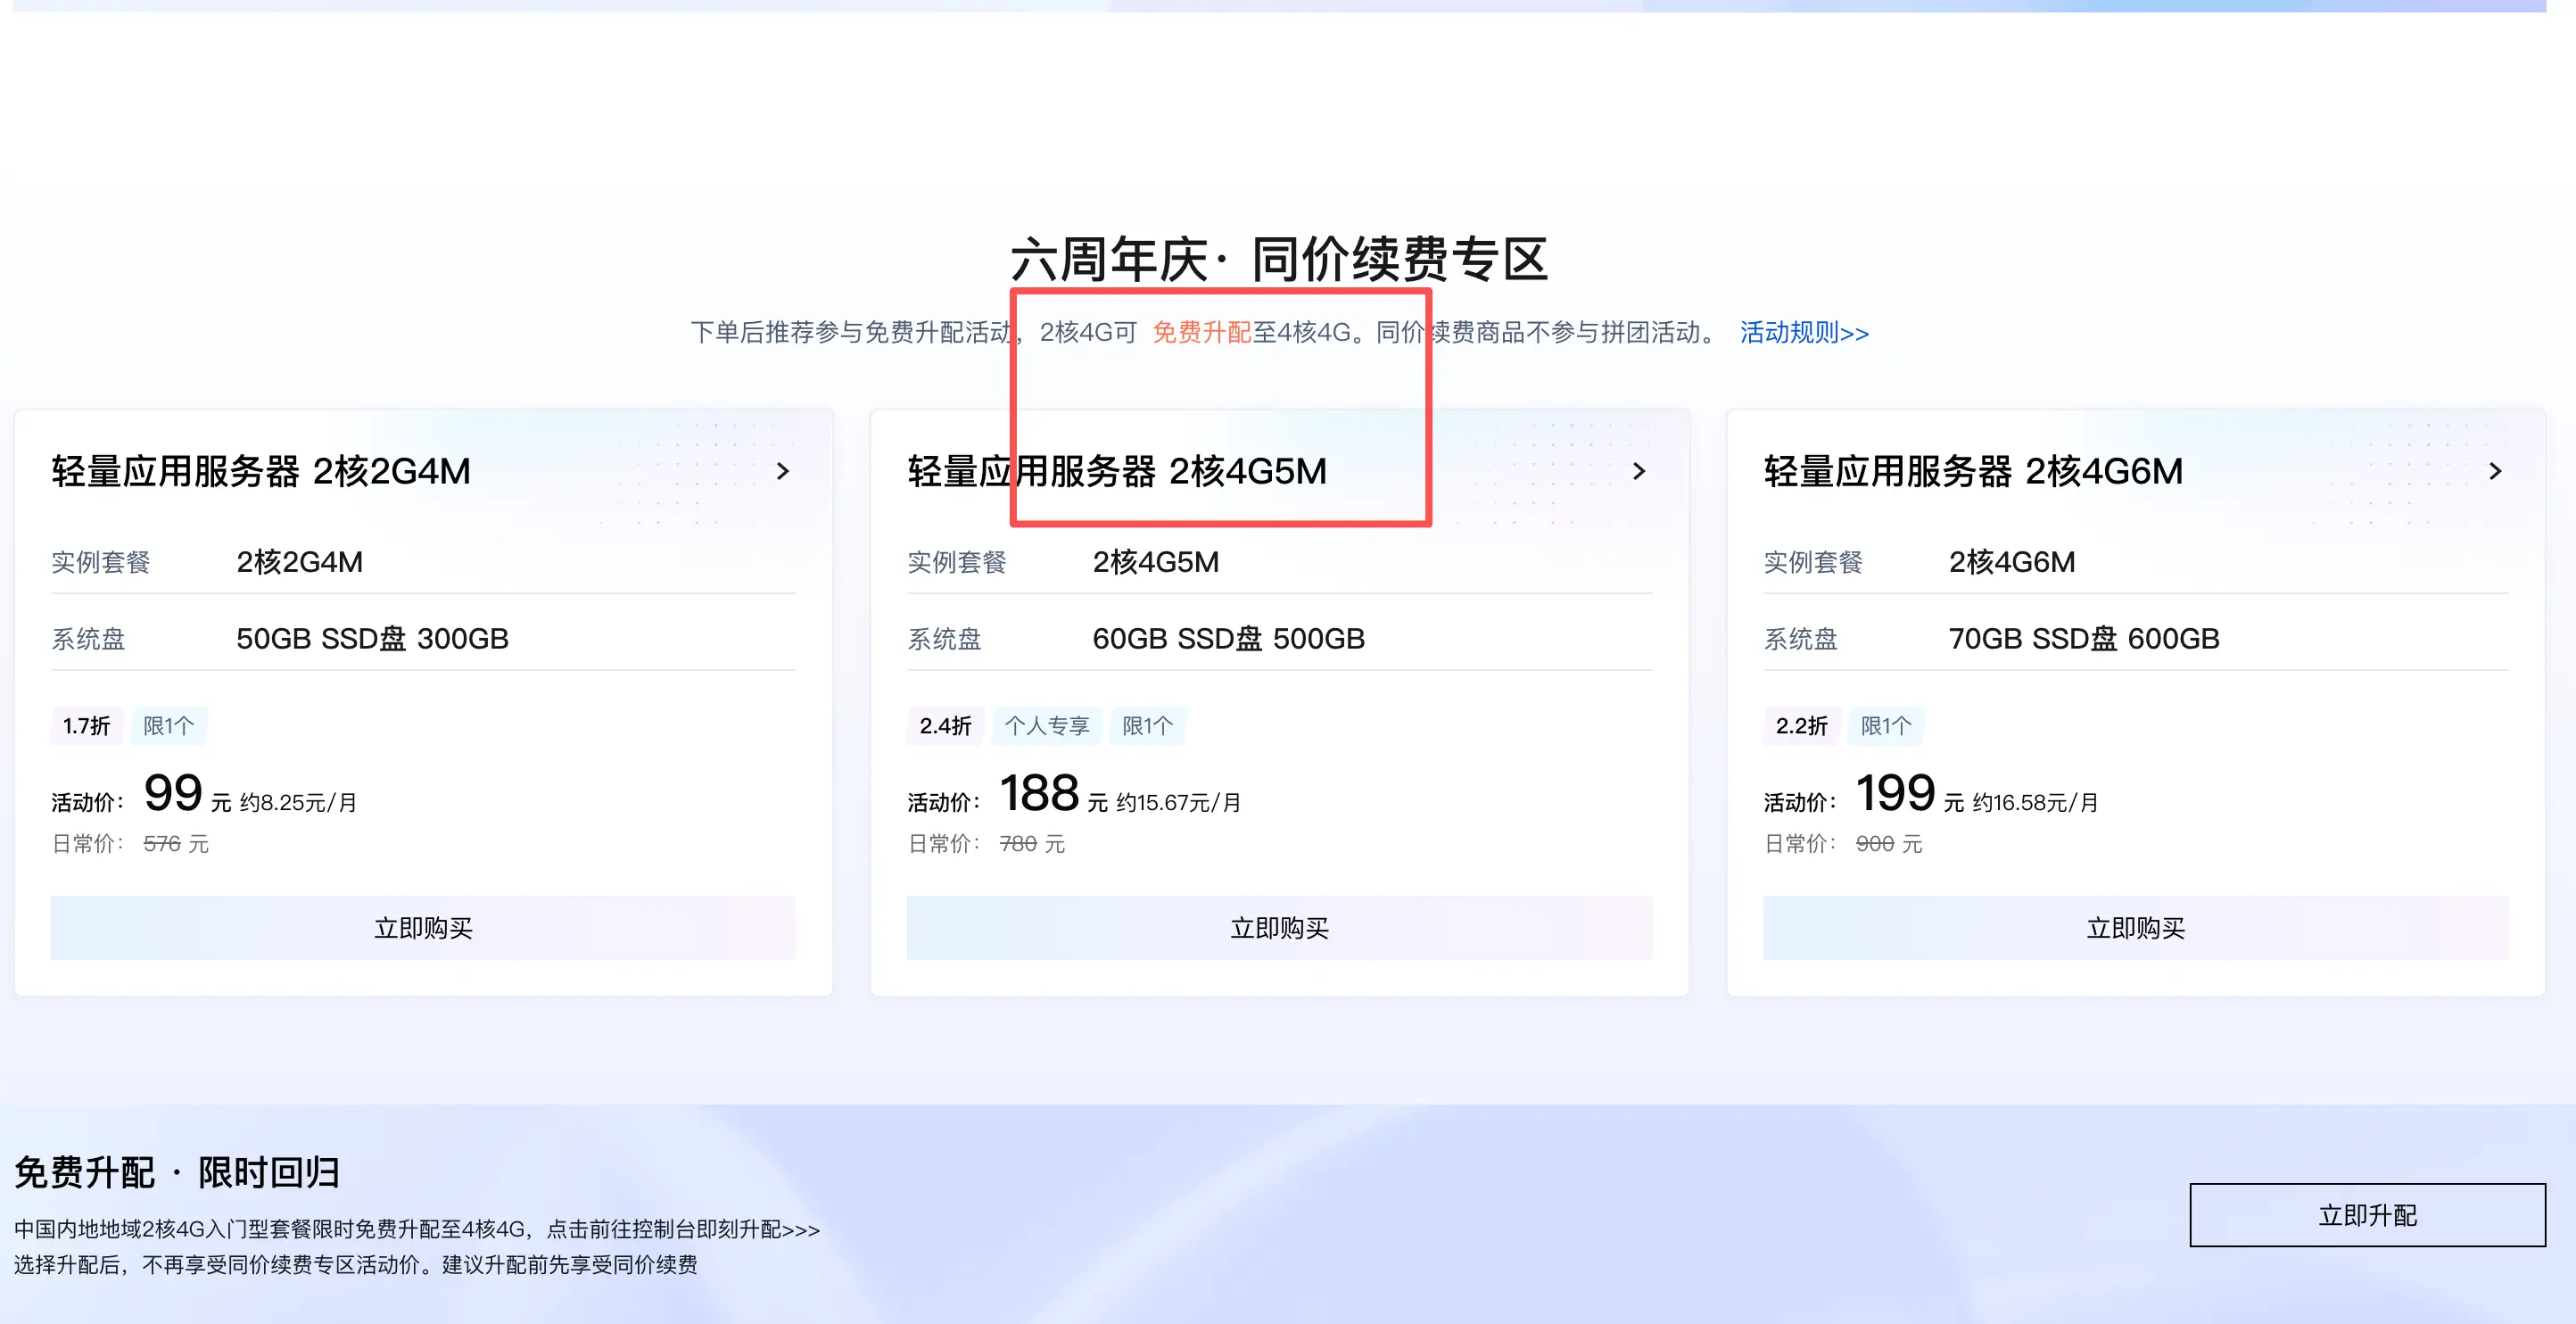The image size is (2576, 1324).
Task: Open 点击前往控制台即刻升配>>> link
Action: tap(683, 1229)
